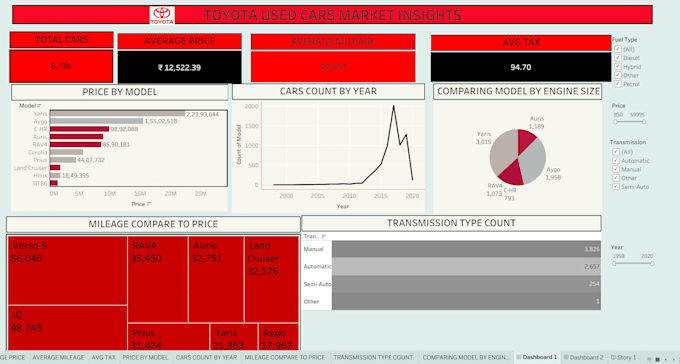Open MILEAGE COMPARE TO PRICE sheet tab
Screen dimensions: 680x364
tap(285, 357)
